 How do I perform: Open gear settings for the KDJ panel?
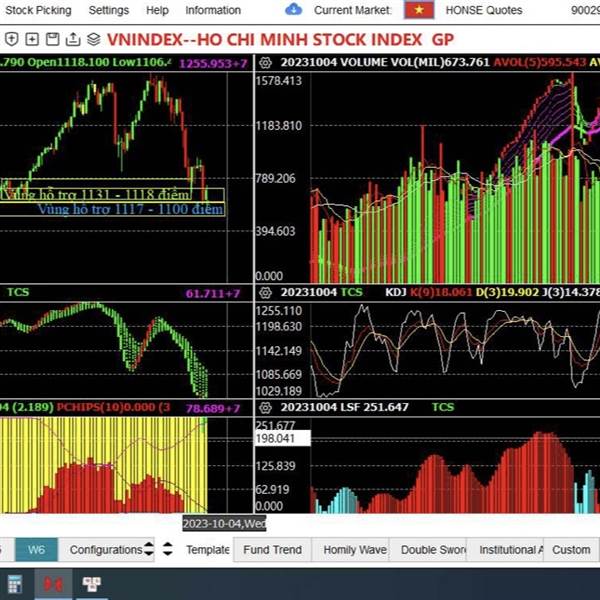pyautogui.click(x=265, y=293)
